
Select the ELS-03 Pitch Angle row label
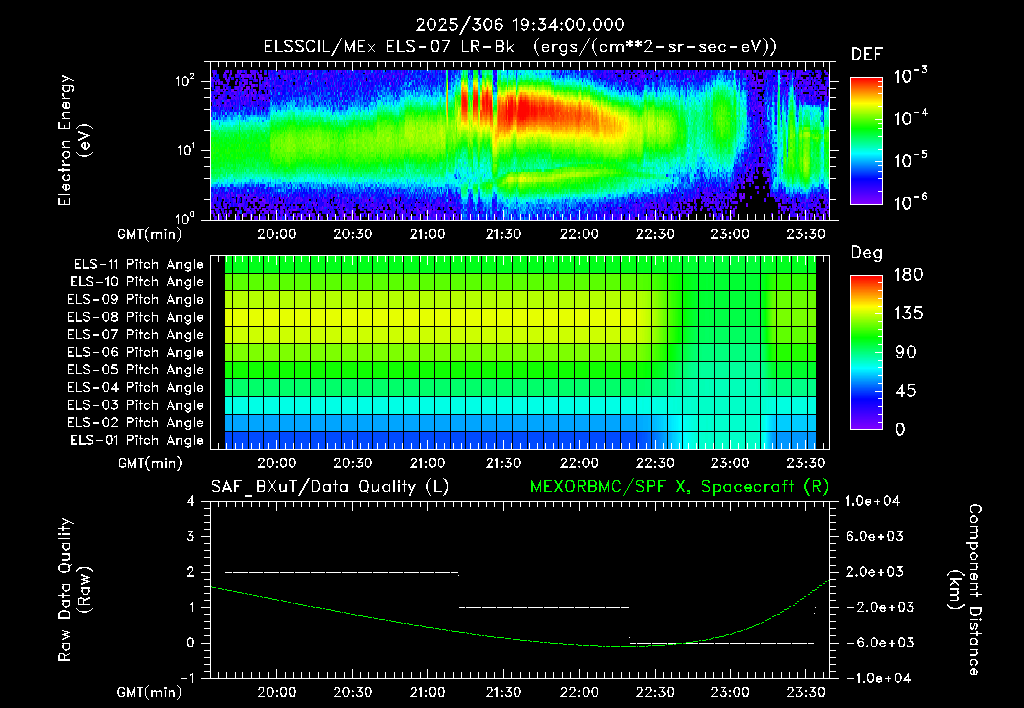[135, 406]
